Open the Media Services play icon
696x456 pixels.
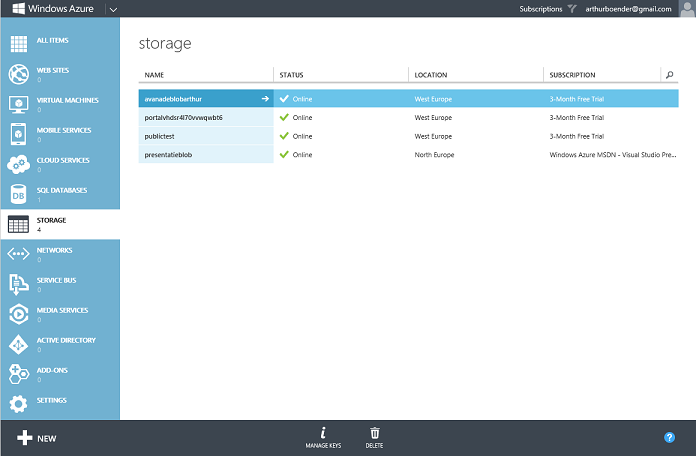coord(19,314)
